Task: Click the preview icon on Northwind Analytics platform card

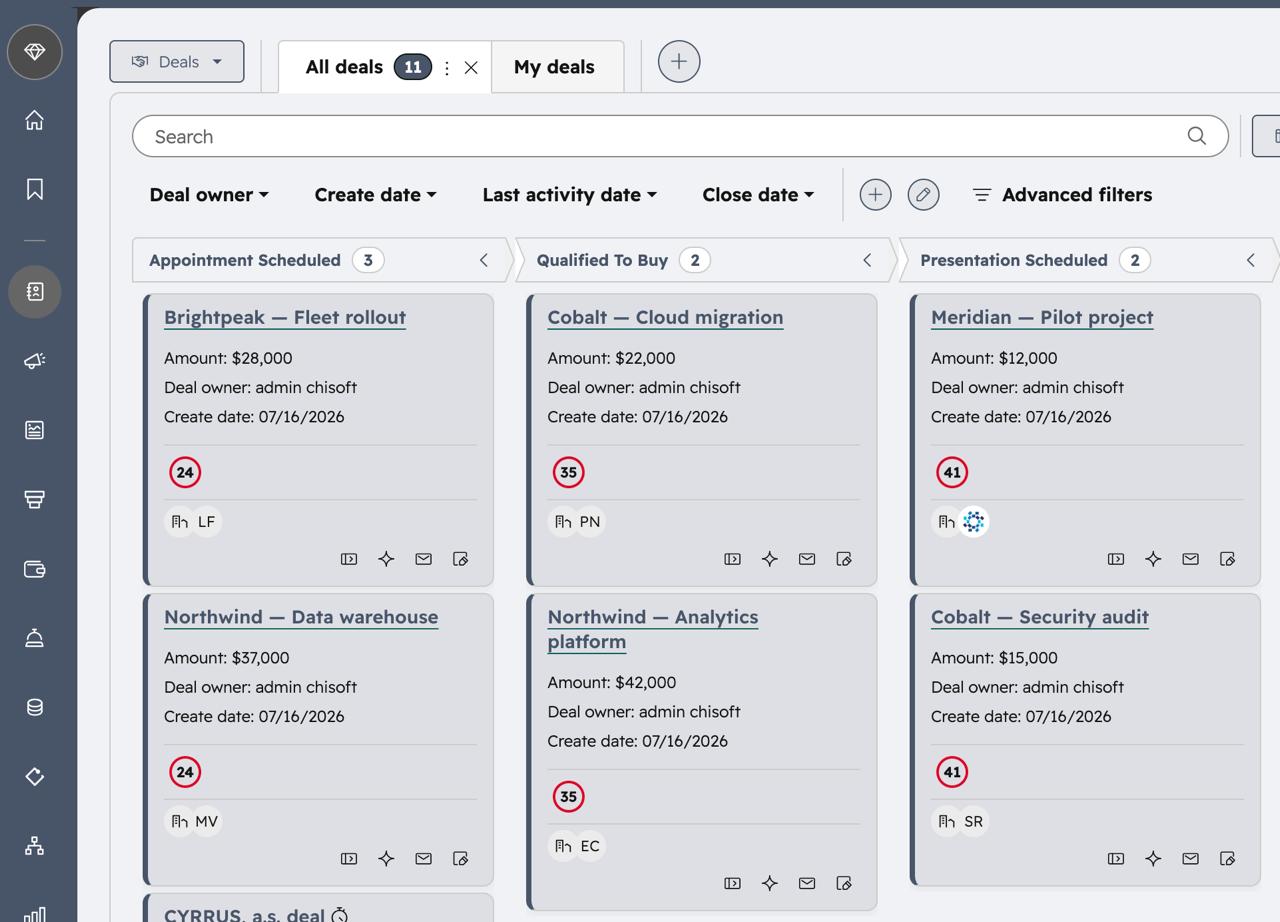Action: 733,883
